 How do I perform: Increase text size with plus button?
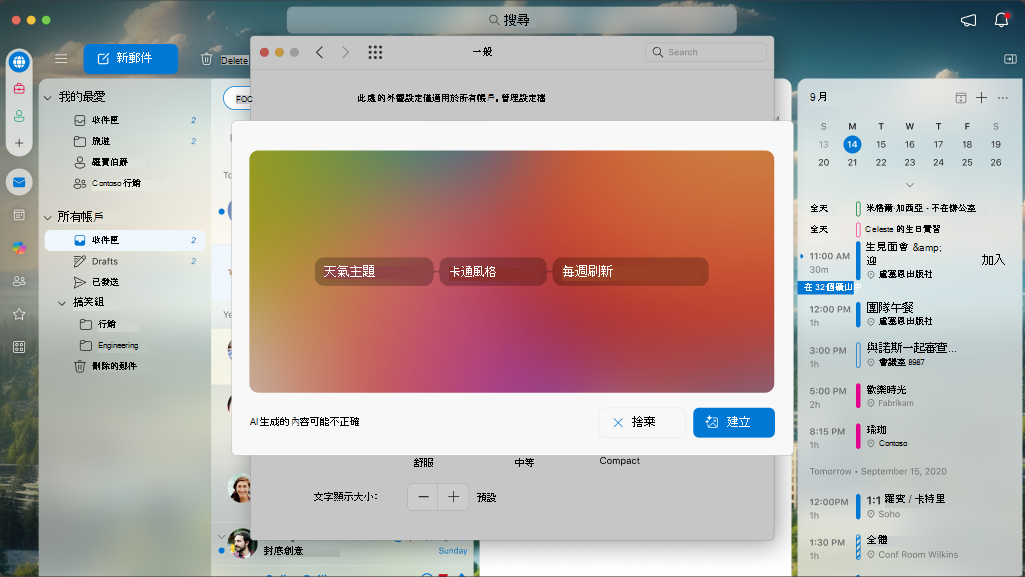point(453,497)
